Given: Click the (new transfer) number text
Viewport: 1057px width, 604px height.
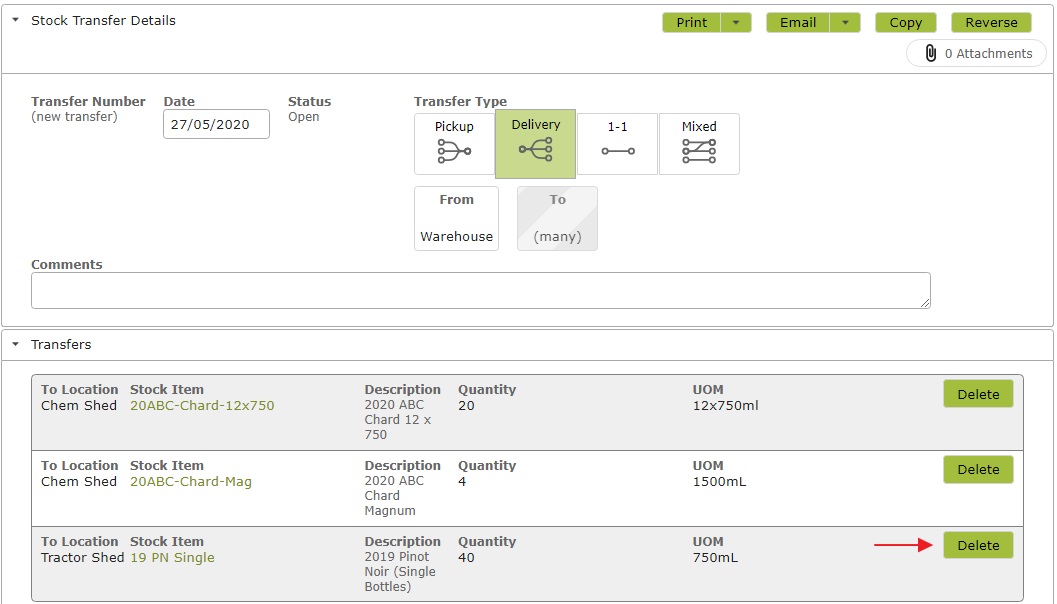Looking at the screenshot, I should (x=74, y=117).
